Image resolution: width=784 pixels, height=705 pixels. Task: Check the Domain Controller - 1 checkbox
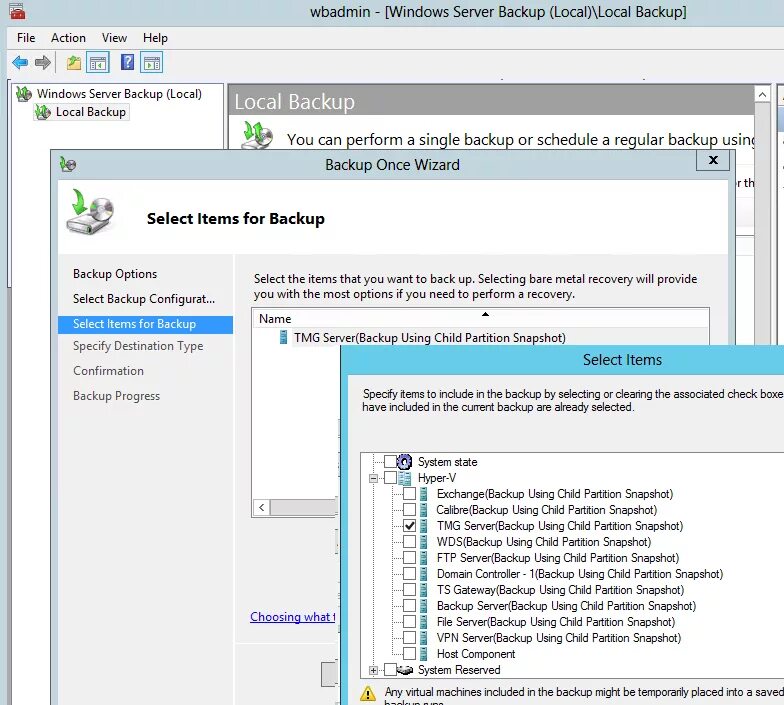410,574
